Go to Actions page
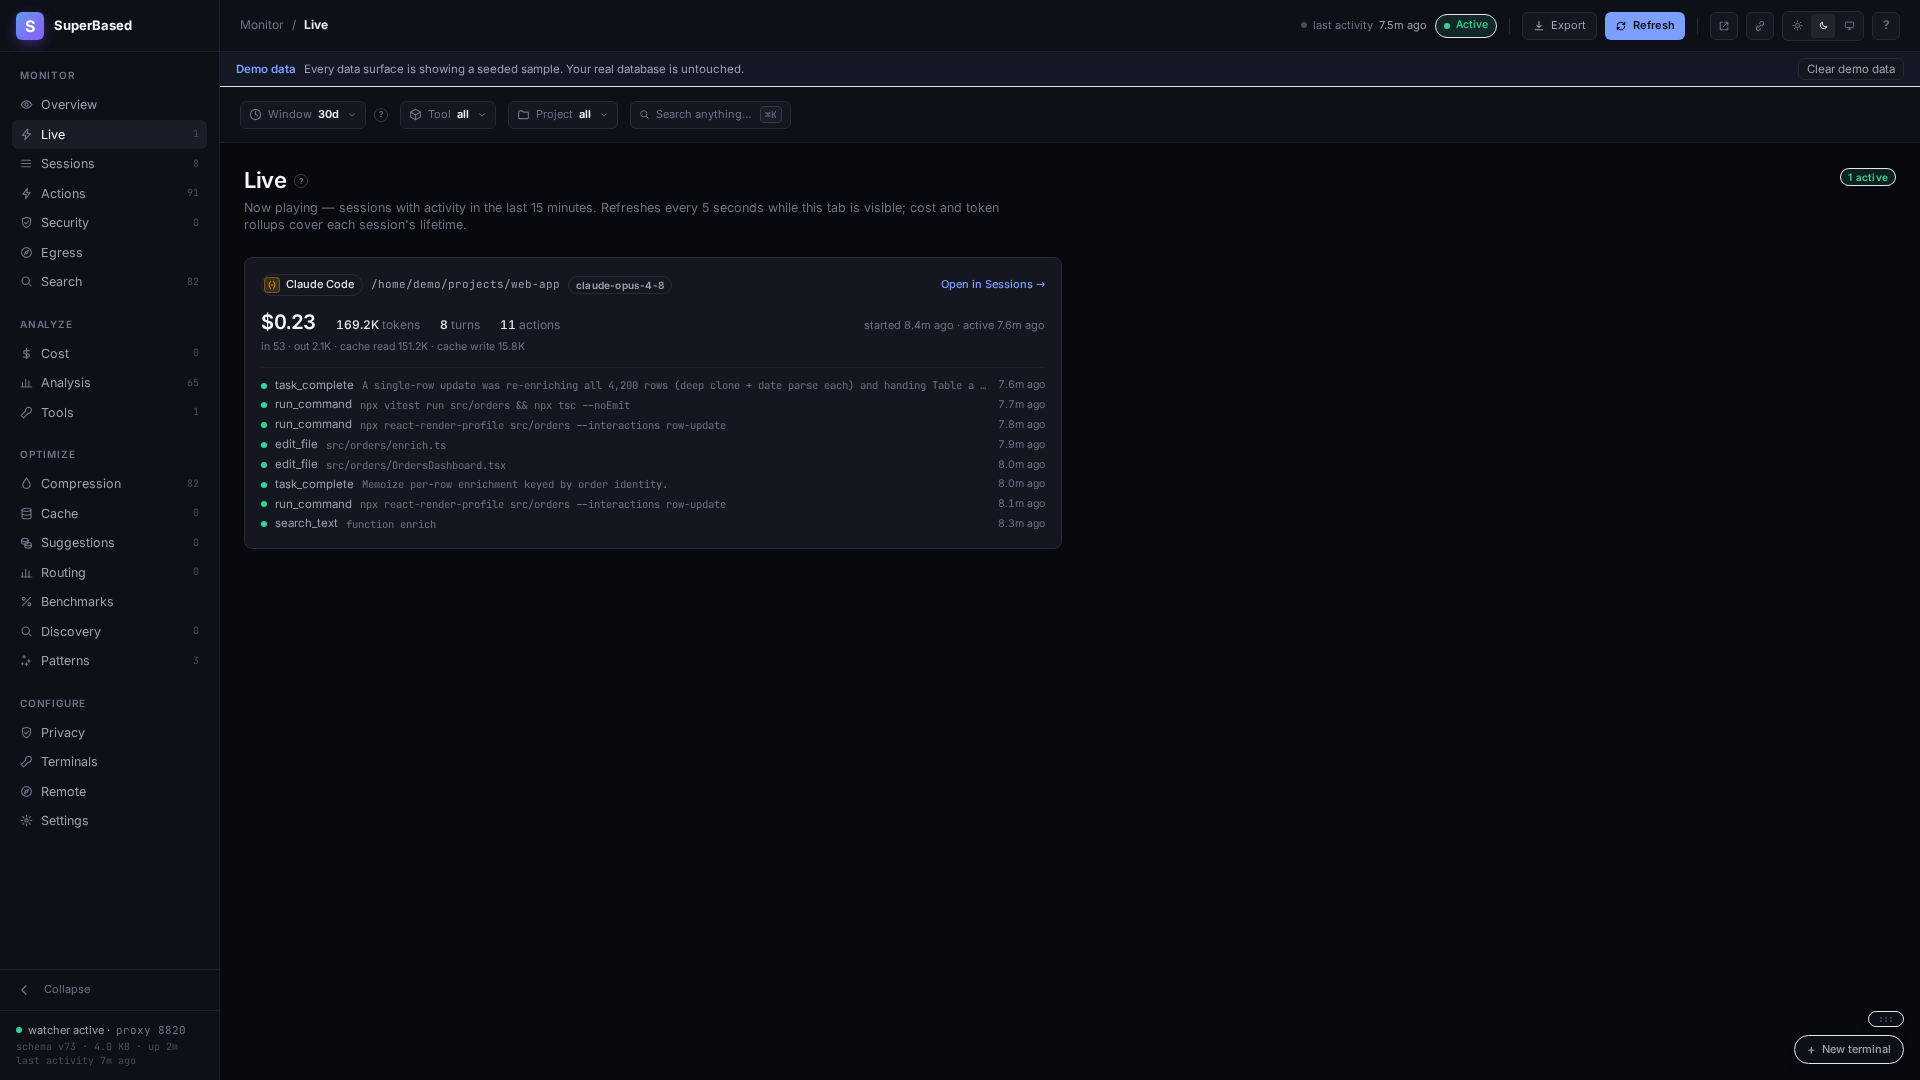Viewport: 1920px width, 1080px height. (109, 194)
